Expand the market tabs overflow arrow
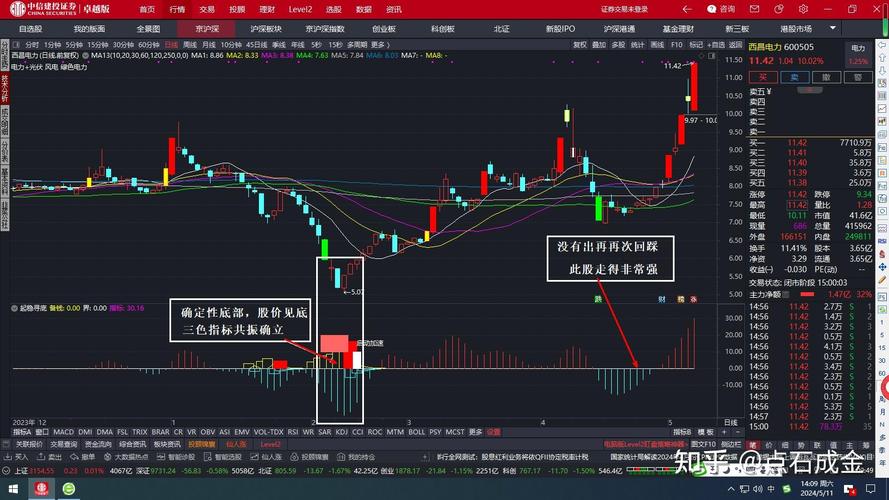The image size is (889, 500). 833,28
